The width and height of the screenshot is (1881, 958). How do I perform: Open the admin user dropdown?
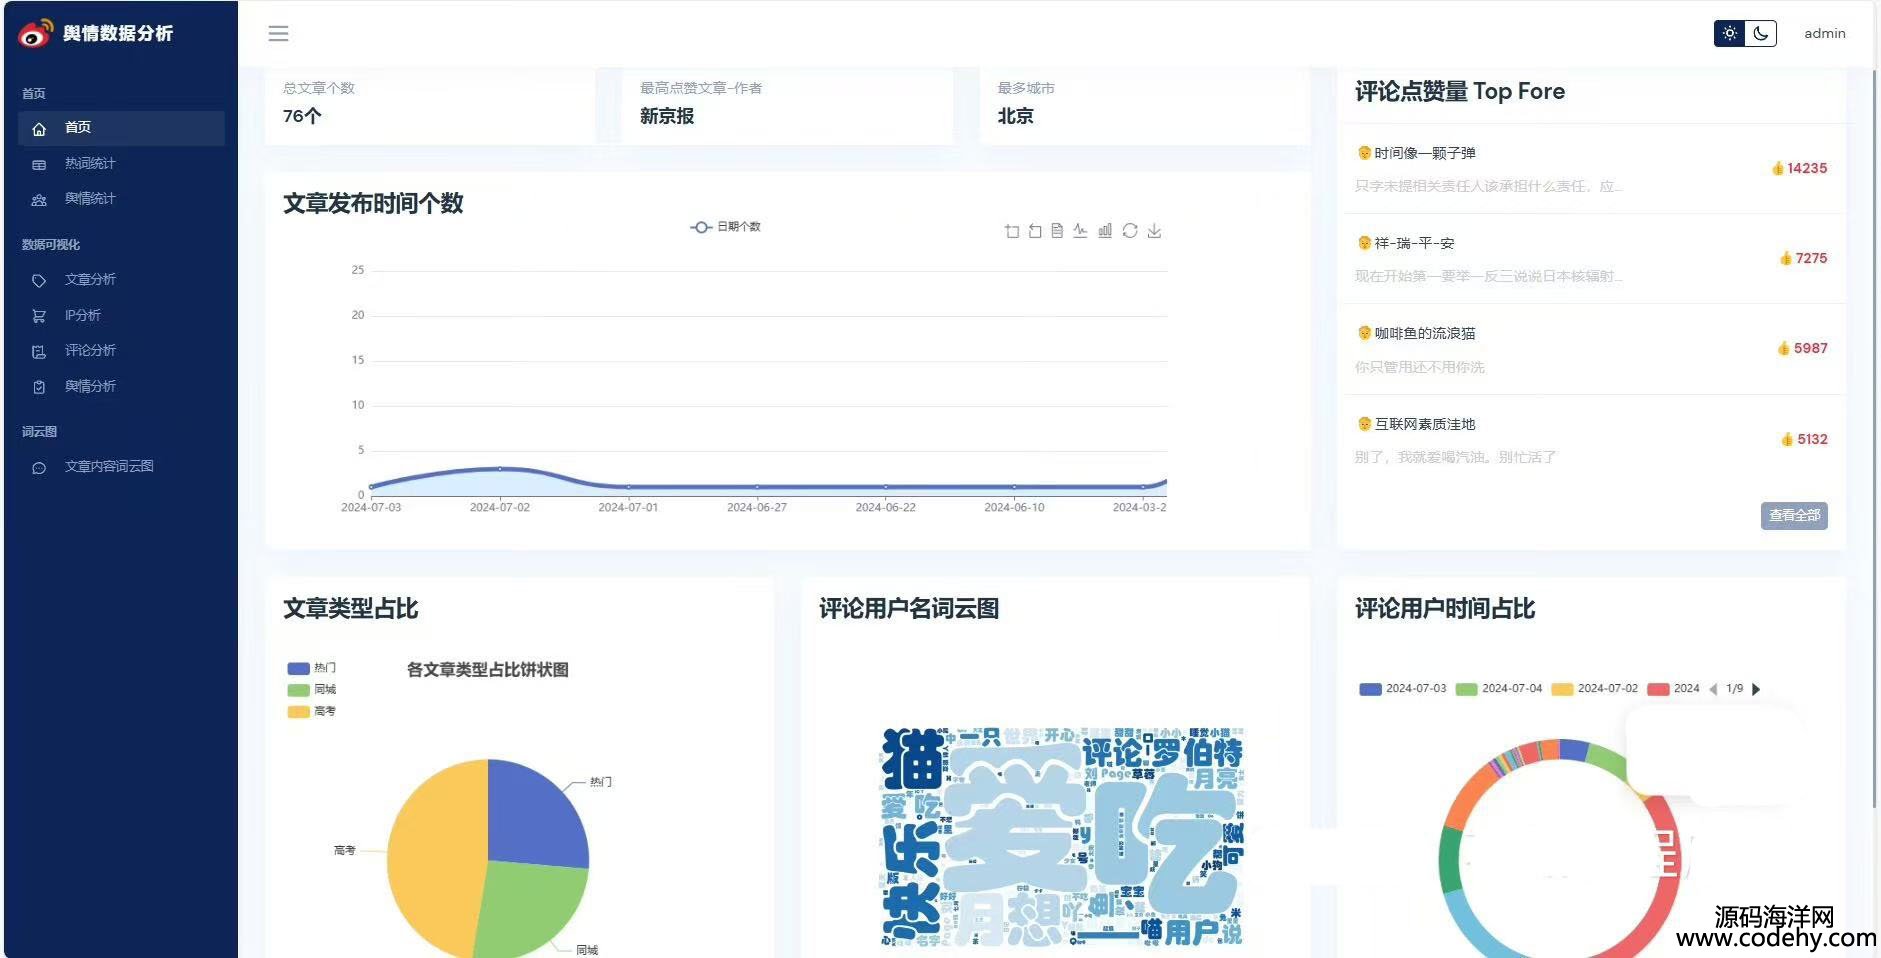1824,33
